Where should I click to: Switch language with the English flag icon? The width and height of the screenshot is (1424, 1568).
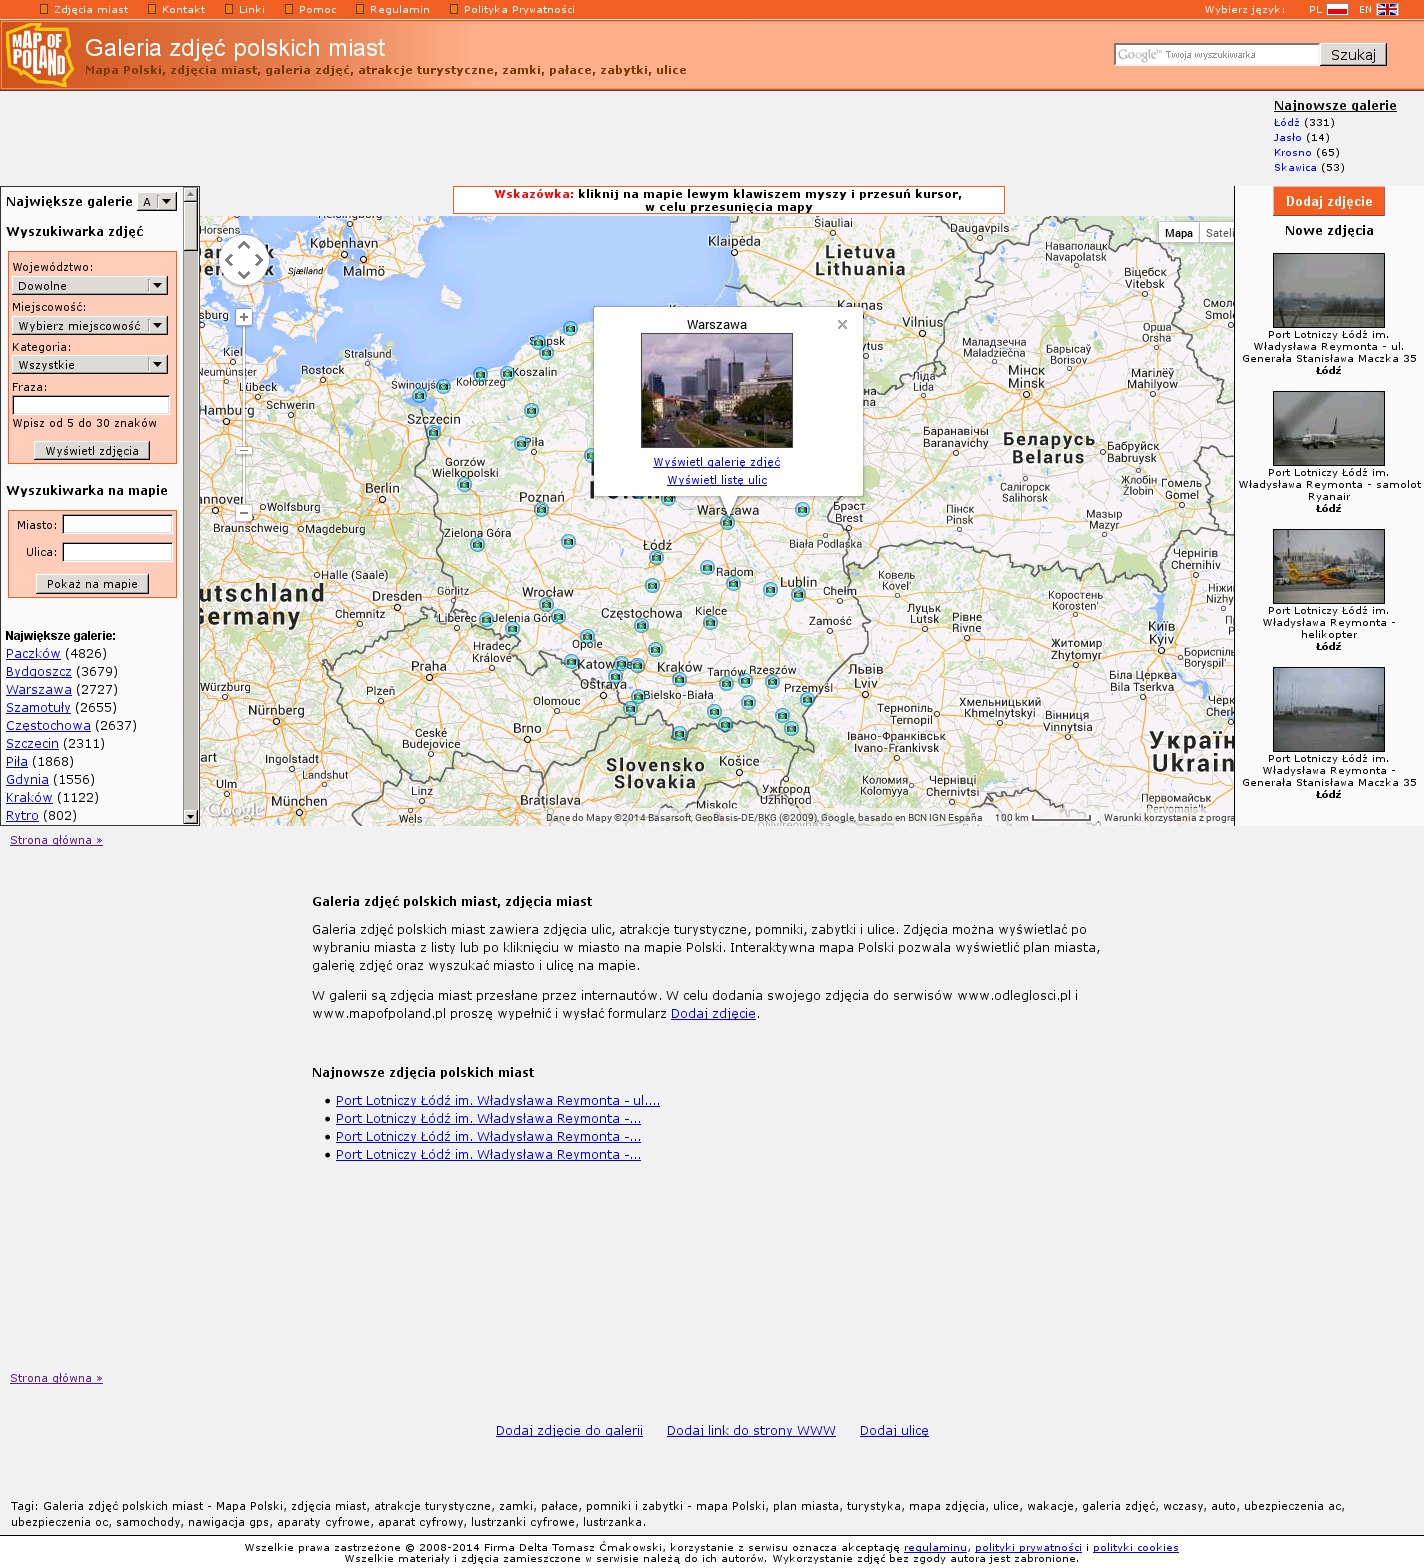click(x=1387, y=10)
